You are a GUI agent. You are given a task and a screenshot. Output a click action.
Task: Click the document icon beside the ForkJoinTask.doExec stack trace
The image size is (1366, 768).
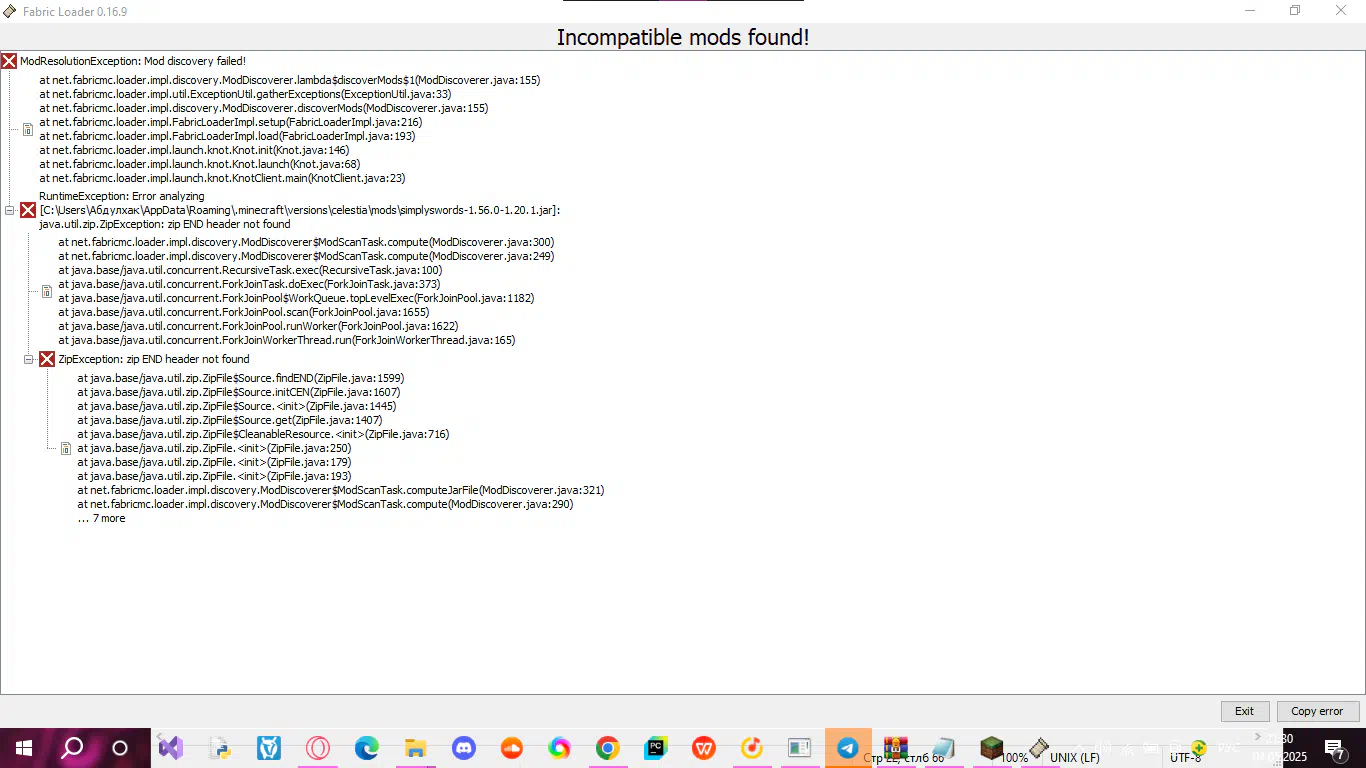[x=47, y=291]
